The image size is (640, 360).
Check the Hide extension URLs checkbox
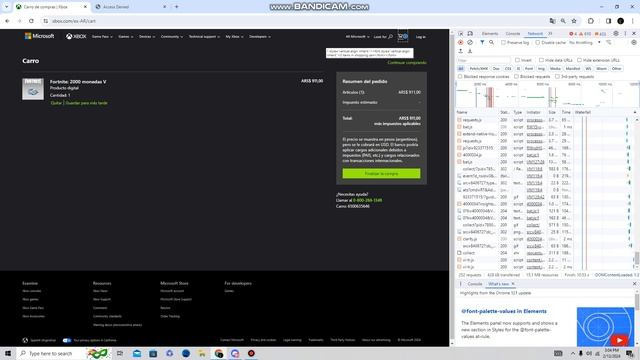coord(579,60)
